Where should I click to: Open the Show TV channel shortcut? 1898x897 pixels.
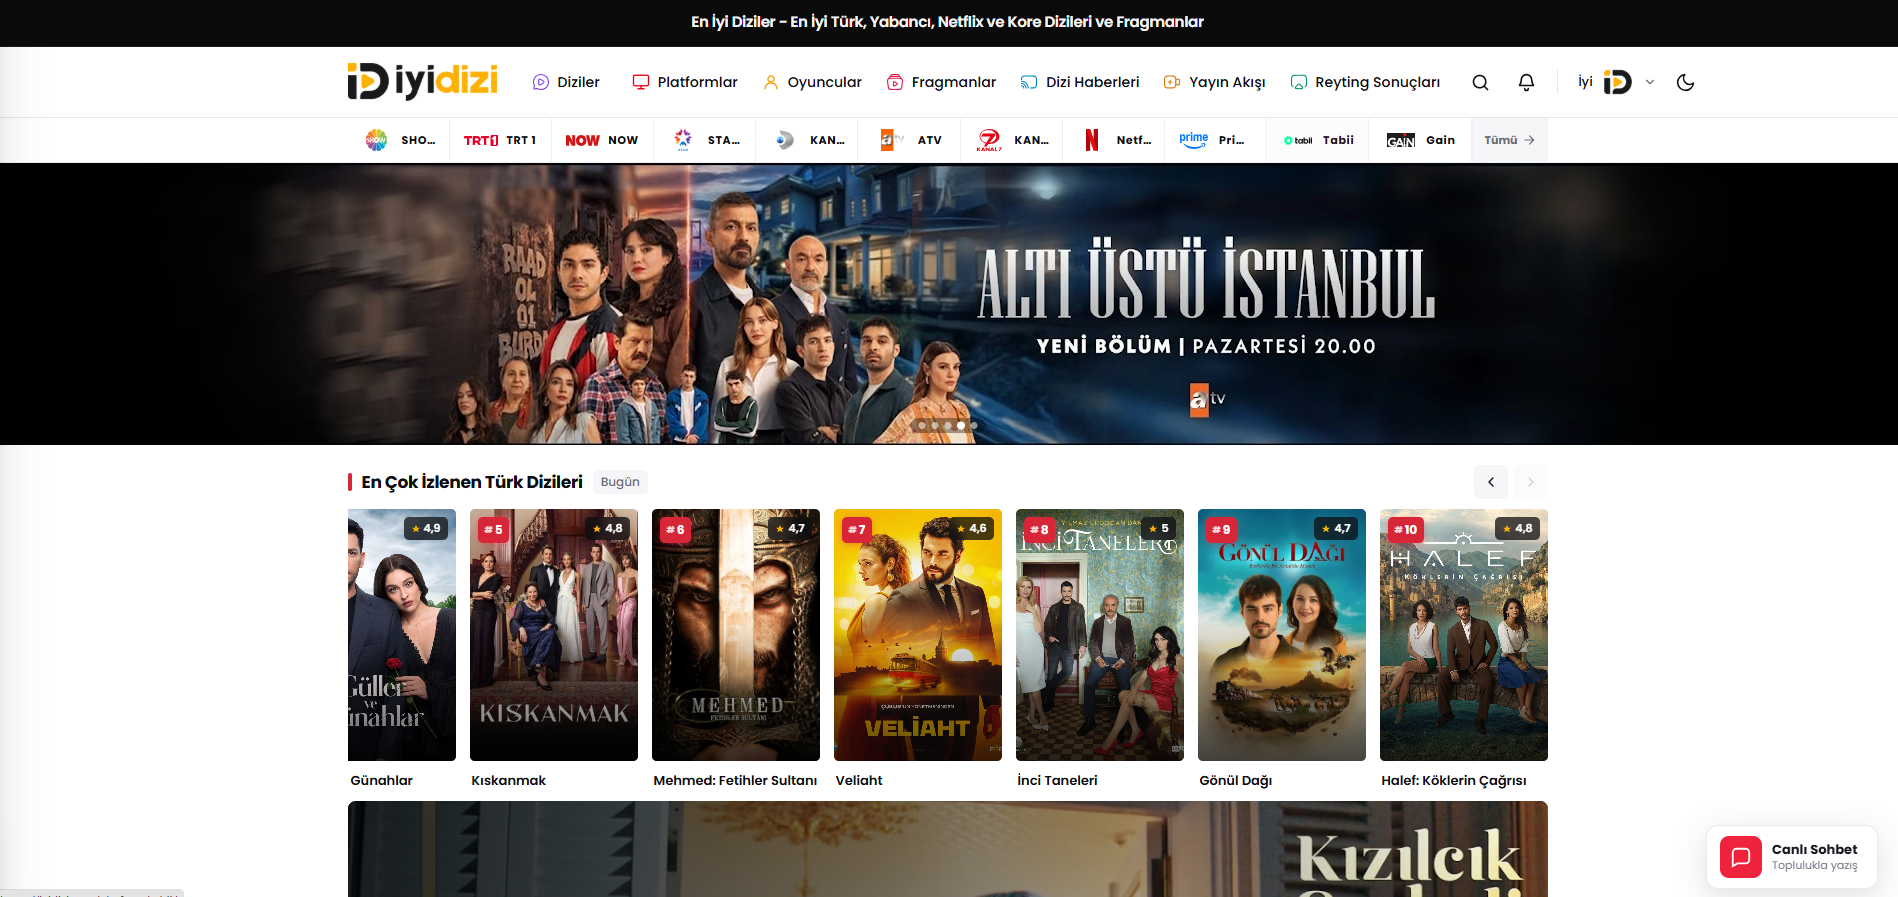(399, 140)
